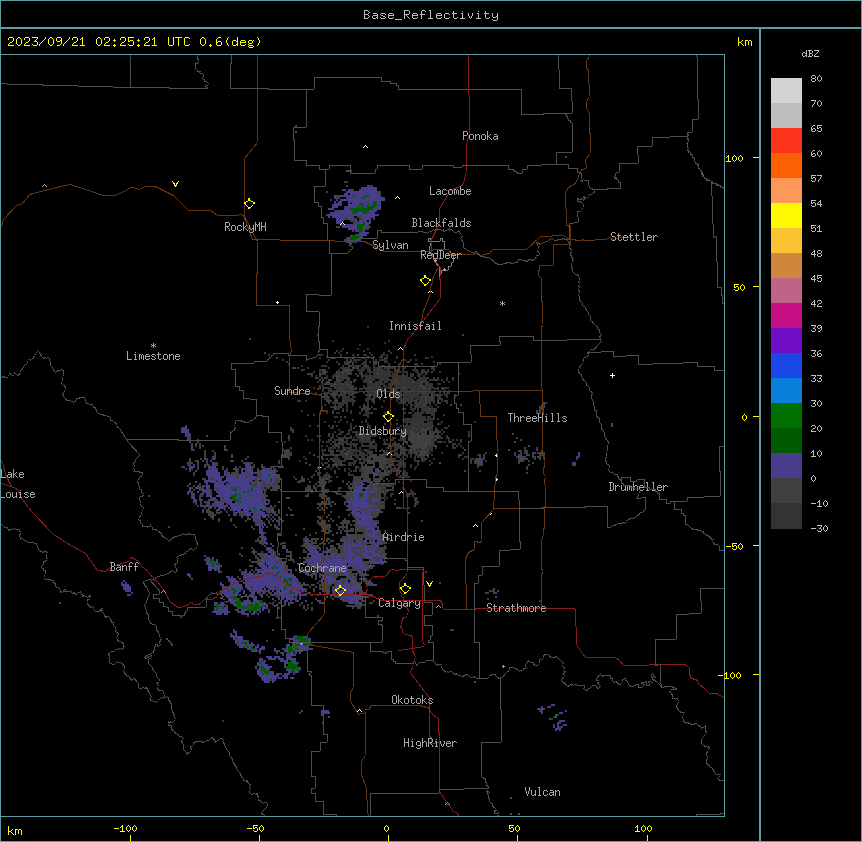Viewport: 862px width, 842px height.
Task: Click the x-axis 50 km tick label
Action: coord(514,828)
